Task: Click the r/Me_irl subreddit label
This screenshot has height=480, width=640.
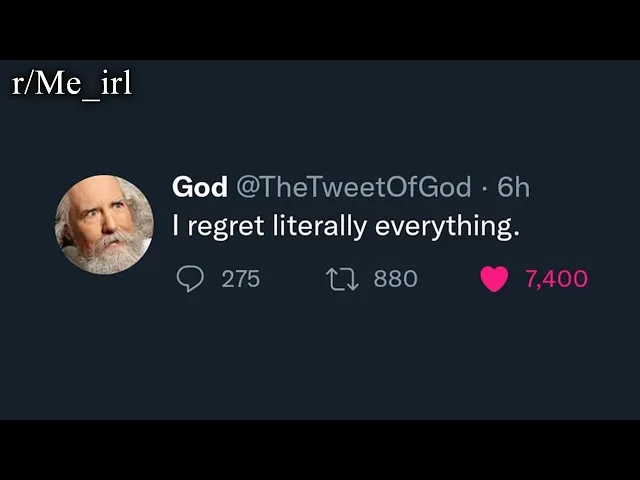Action: tap(72, 83)
